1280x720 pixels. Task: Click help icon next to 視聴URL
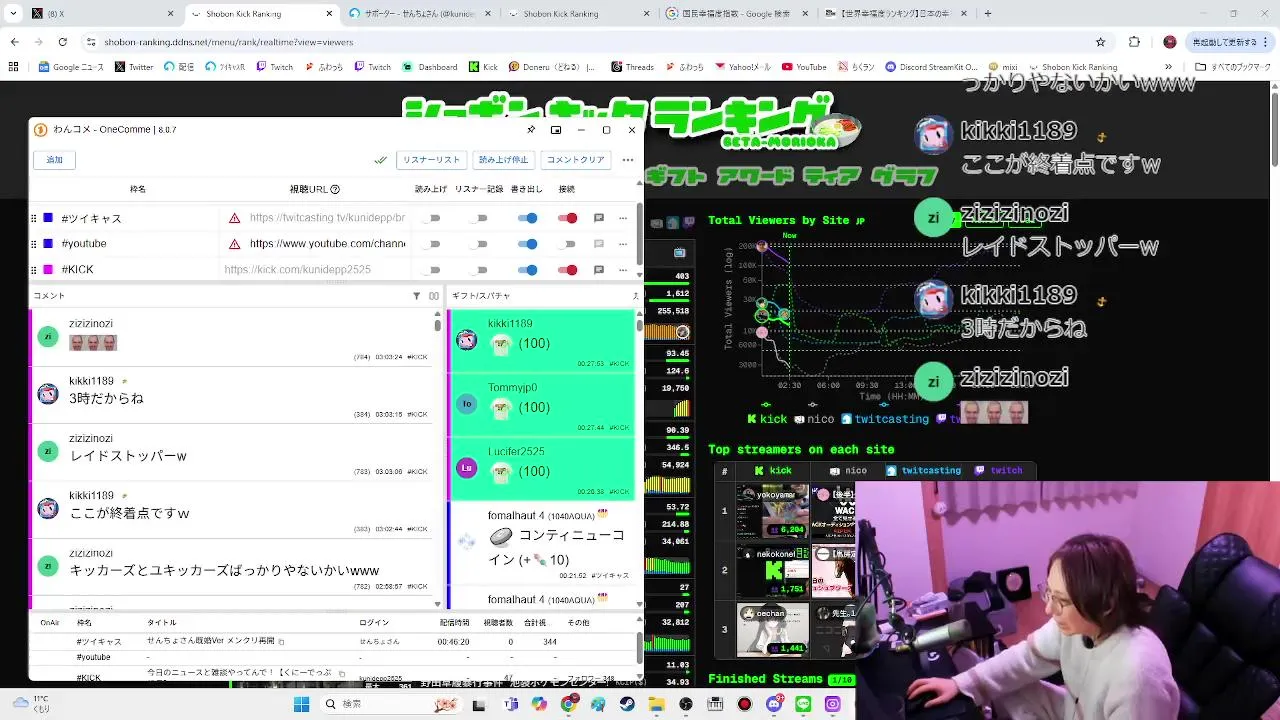[x=335, y=189]
